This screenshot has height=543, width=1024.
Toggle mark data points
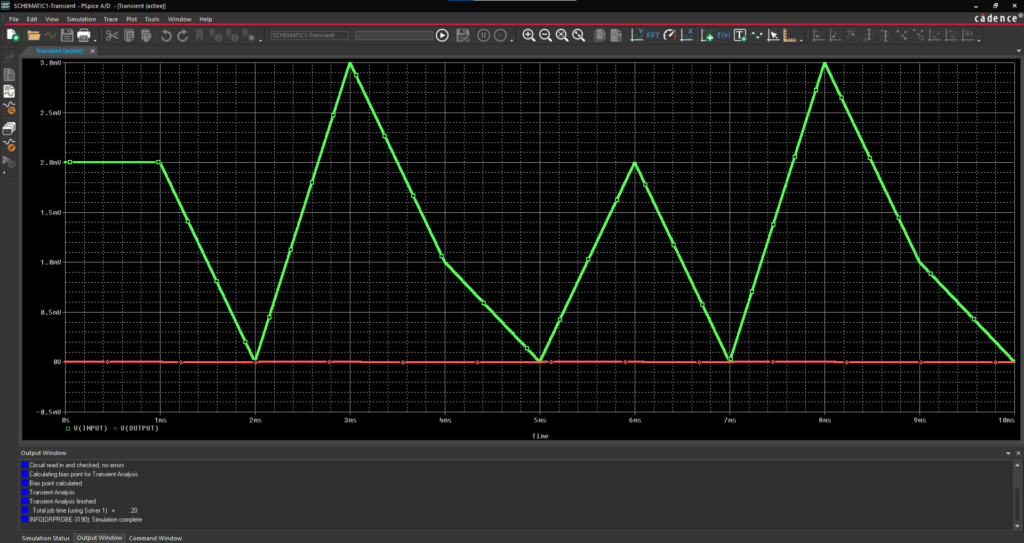(x=757, y=35)
